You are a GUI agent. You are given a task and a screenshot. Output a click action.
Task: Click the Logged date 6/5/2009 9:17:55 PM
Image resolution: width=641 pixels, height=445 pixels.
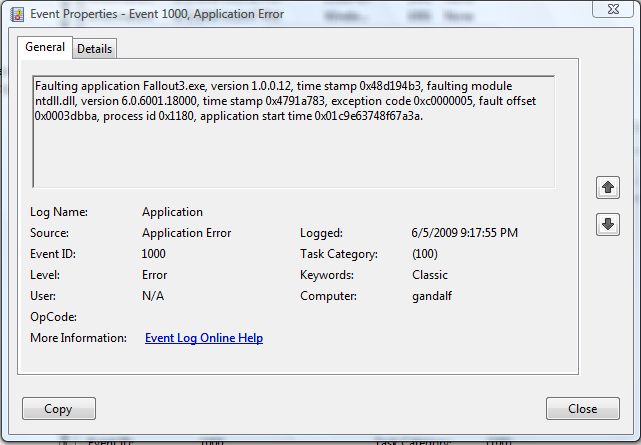coord(464,233)
